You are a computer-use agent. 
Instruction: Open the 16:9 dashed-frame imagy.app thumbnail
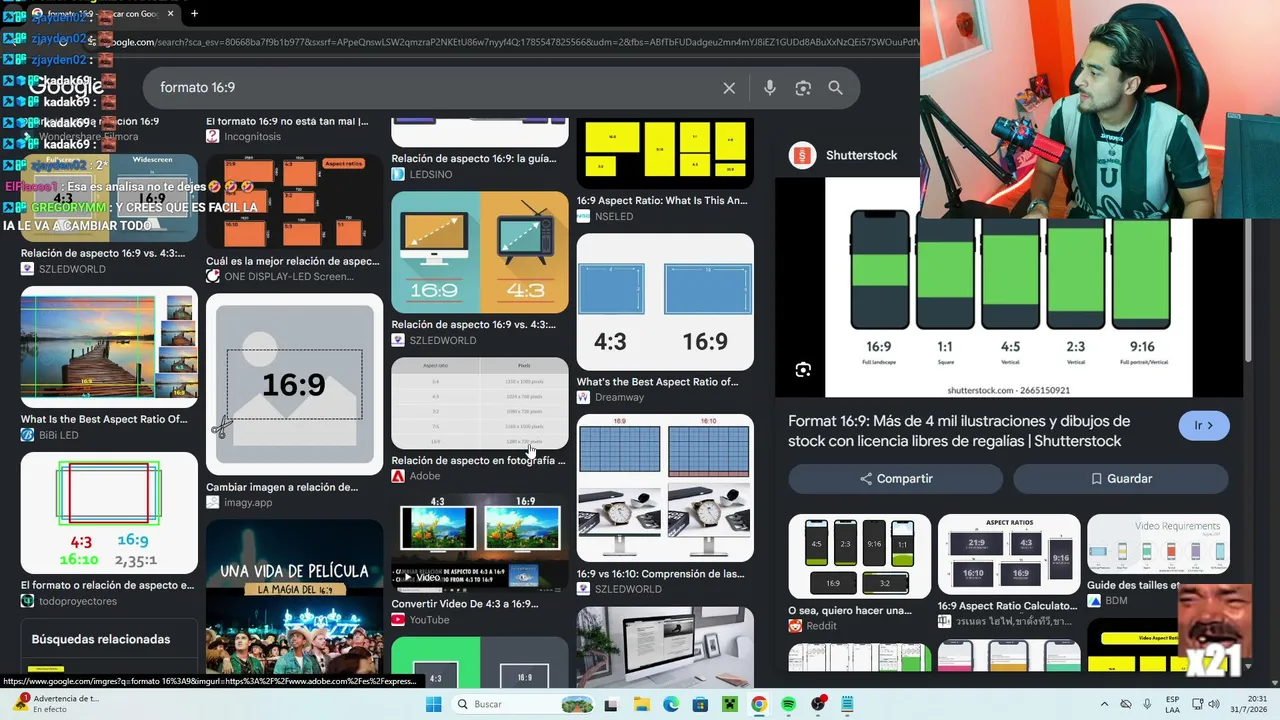pos(294,384)
